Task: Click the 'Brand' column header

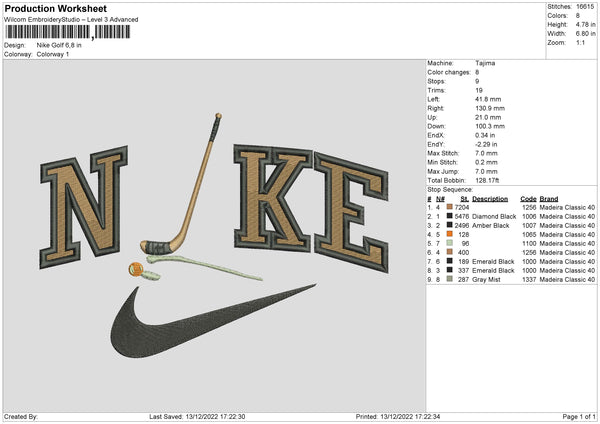Action: point(549,199)
